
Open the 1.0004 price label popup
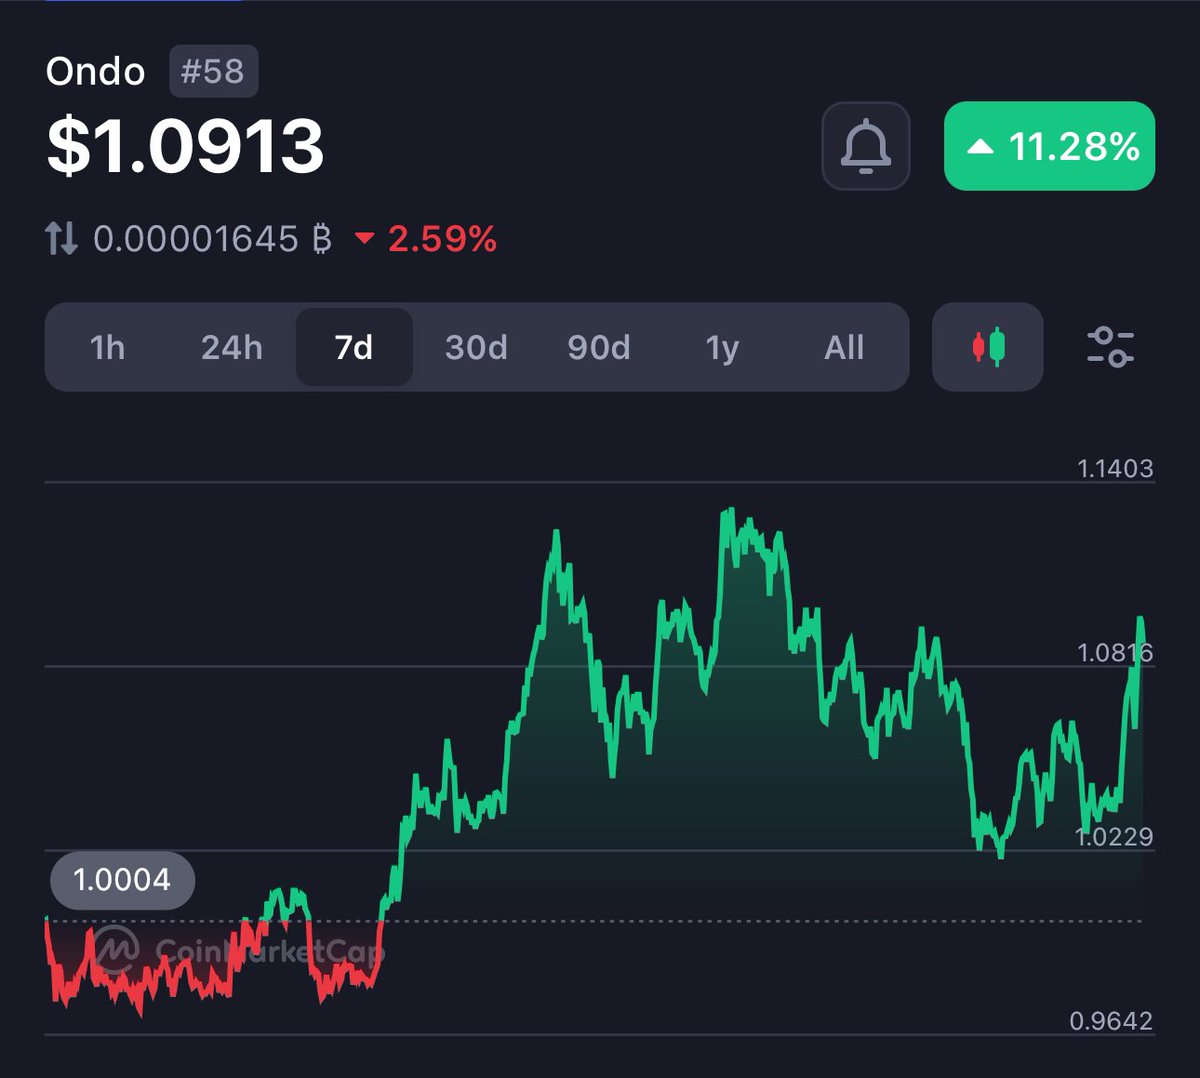(x=121, y=881)
